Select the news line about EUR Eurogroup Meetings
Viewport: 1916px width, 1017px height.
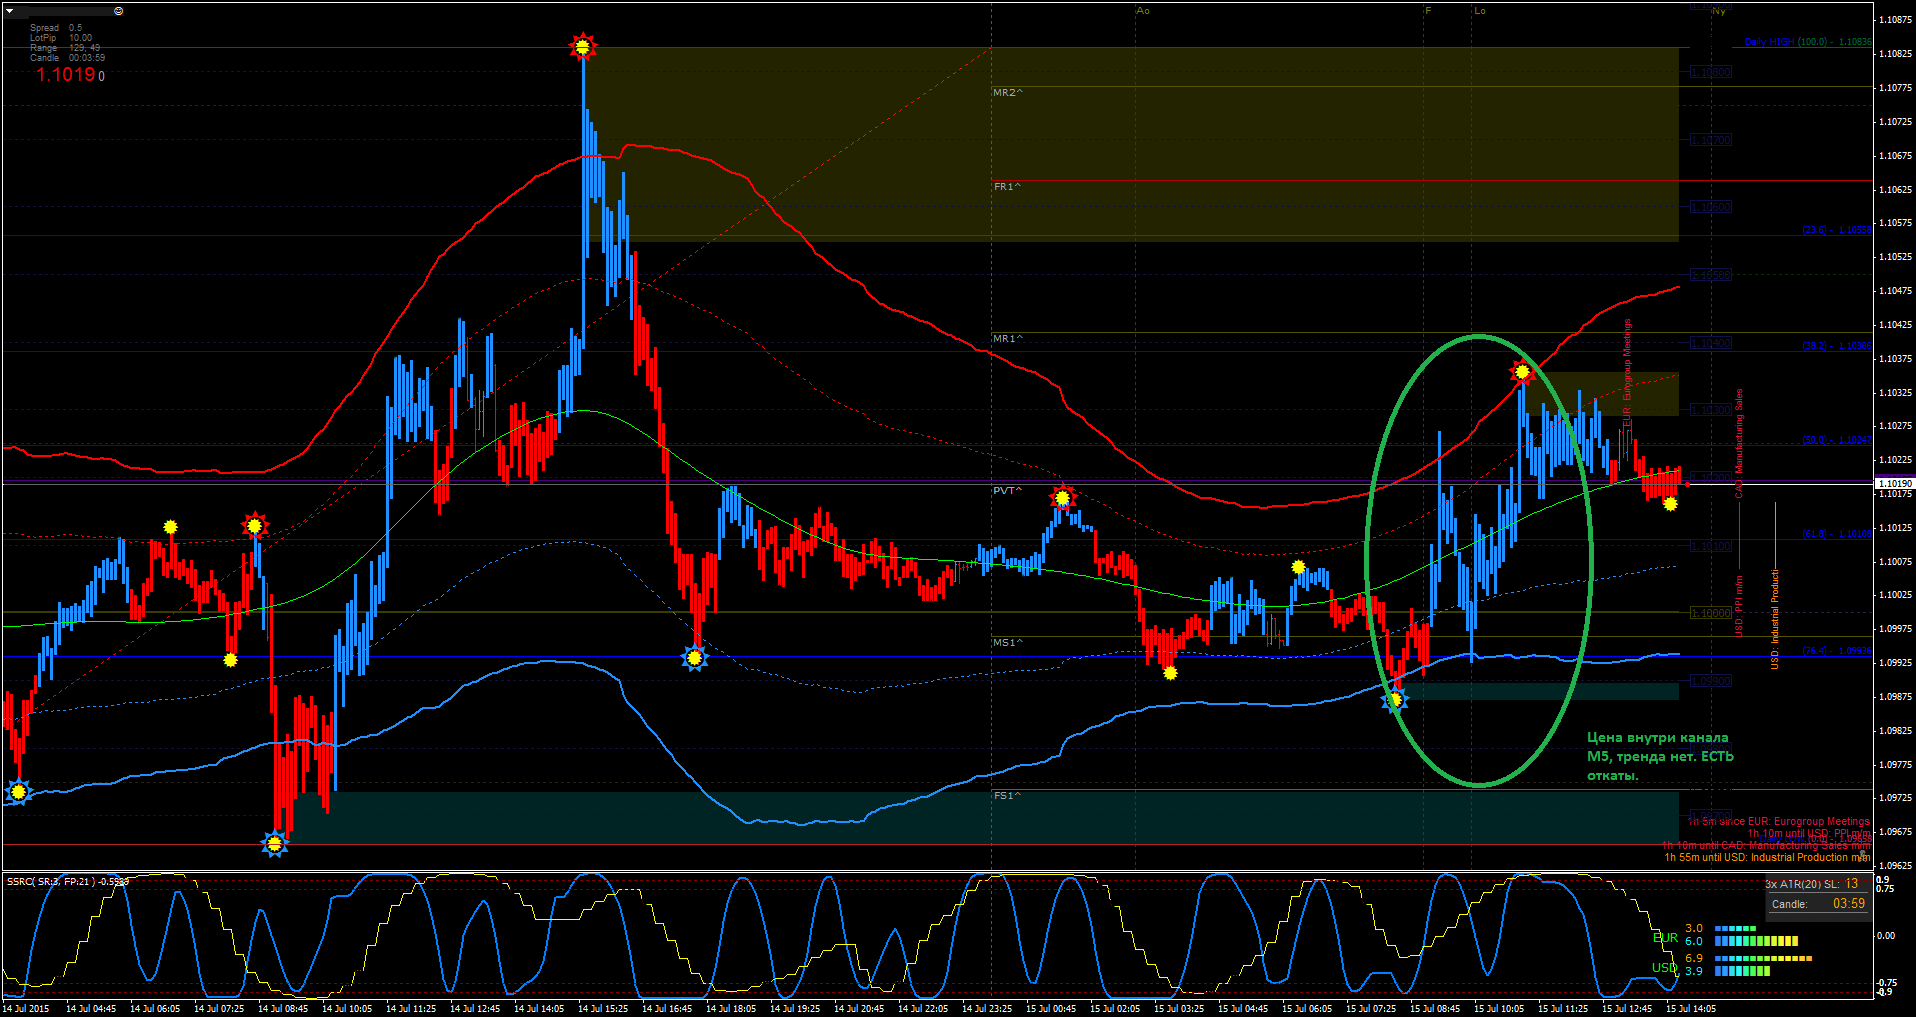(x=1778, y=822)
